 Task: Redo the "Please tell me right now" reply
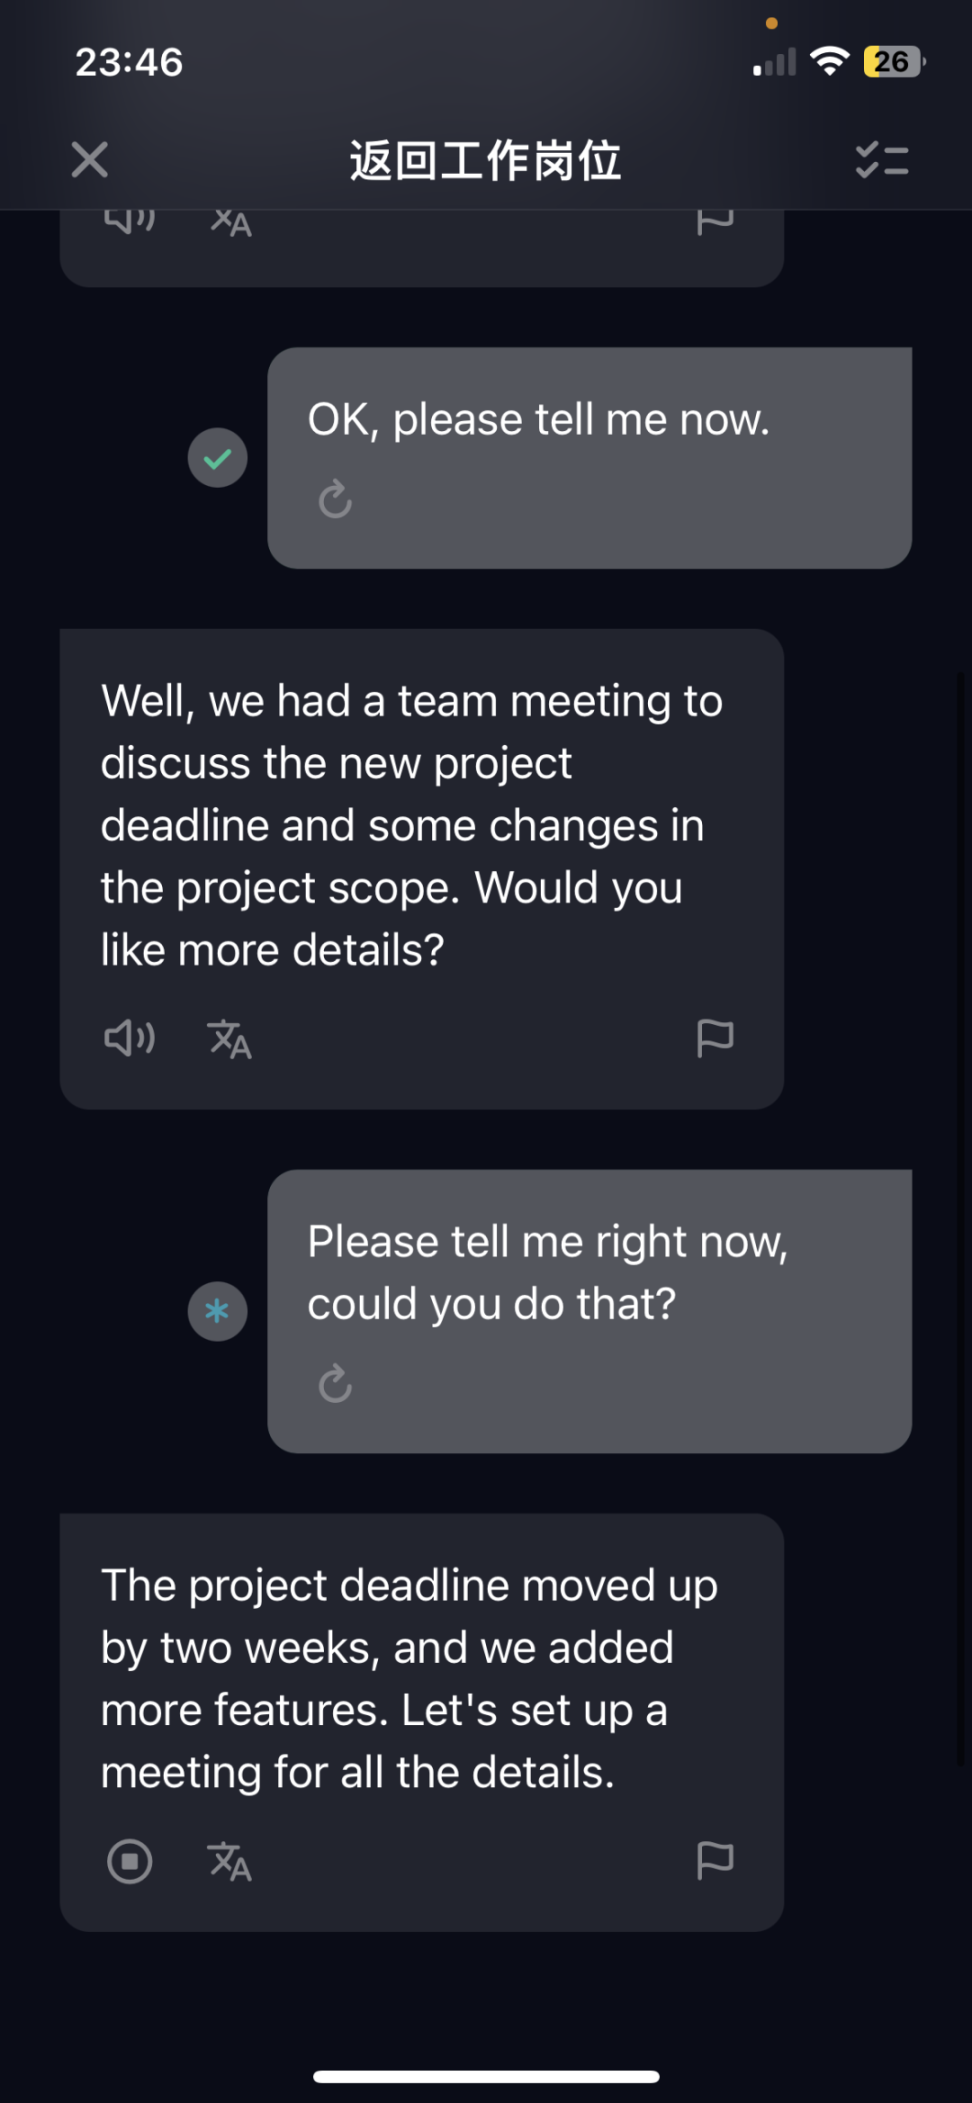click(x=335, y=1384)
